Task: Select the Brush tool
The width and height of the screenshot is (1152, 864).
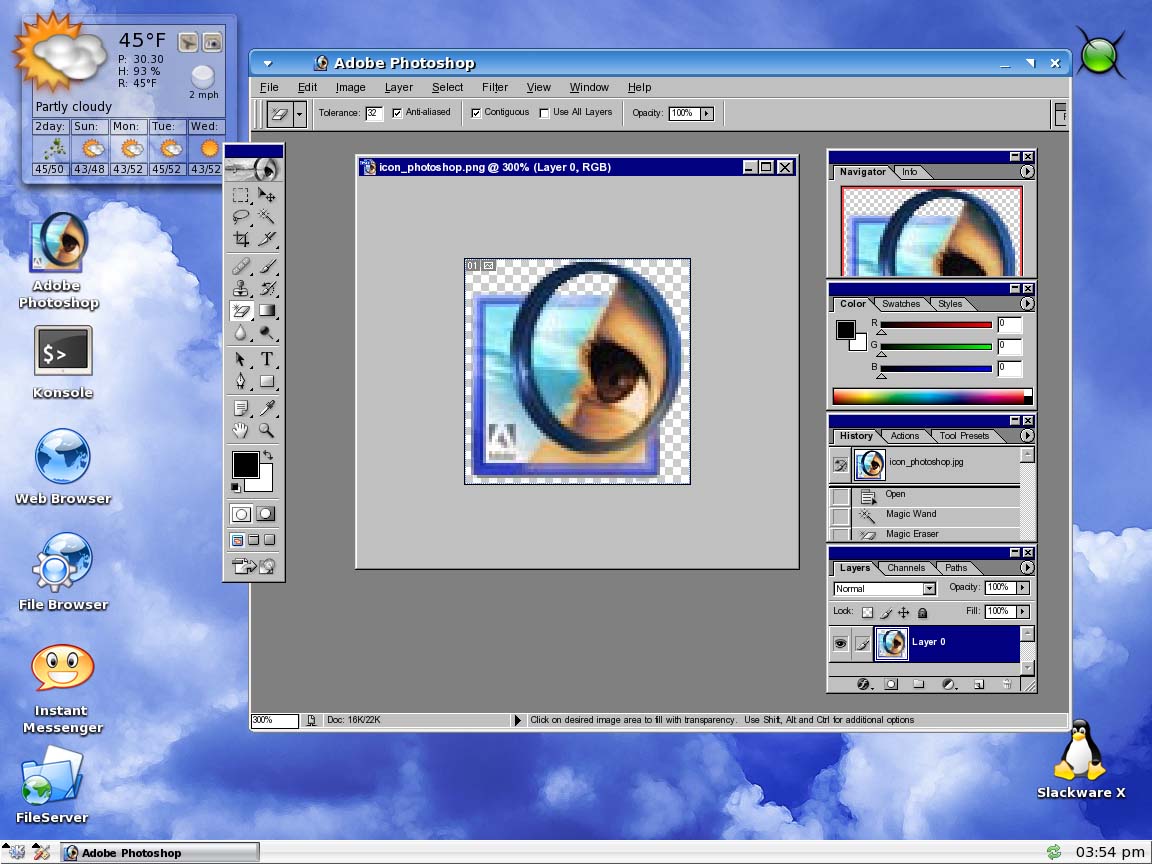Action: pyautogui.click(x=267, y=266)
